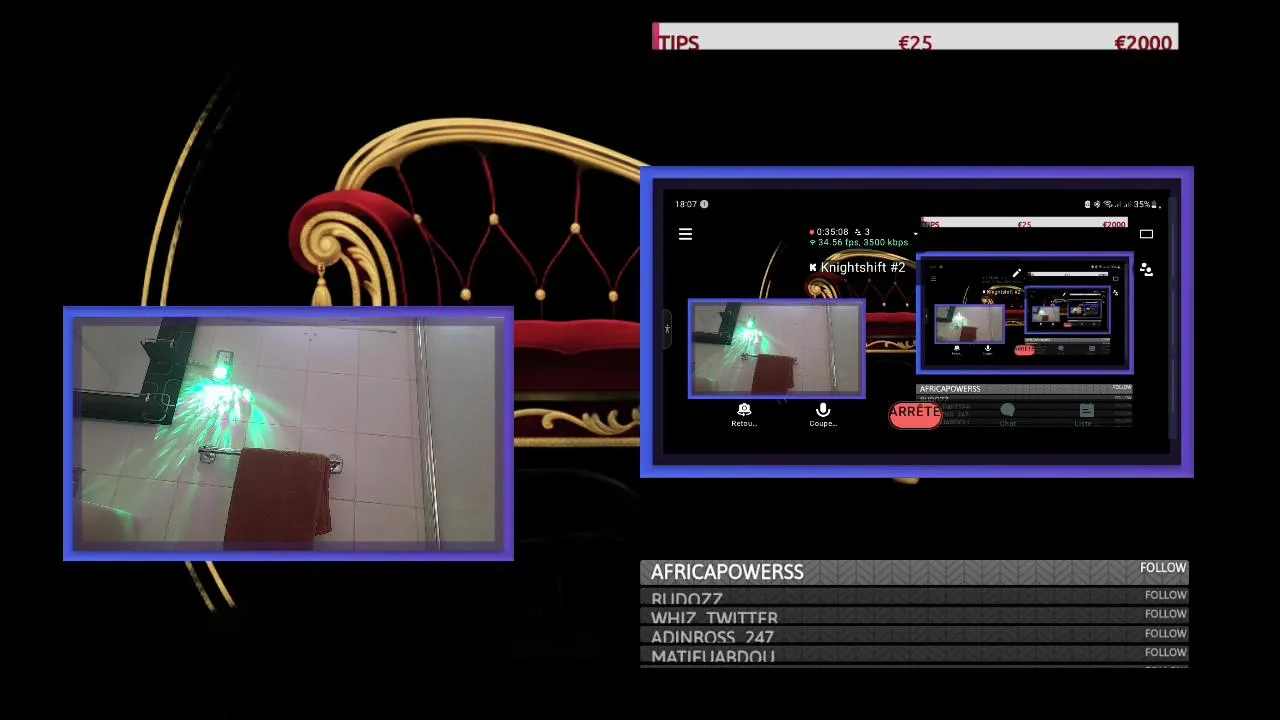Click the 'ADINROSS_247' name in the list
This screenshot has height=720, width=1280.
coord(712,637)
